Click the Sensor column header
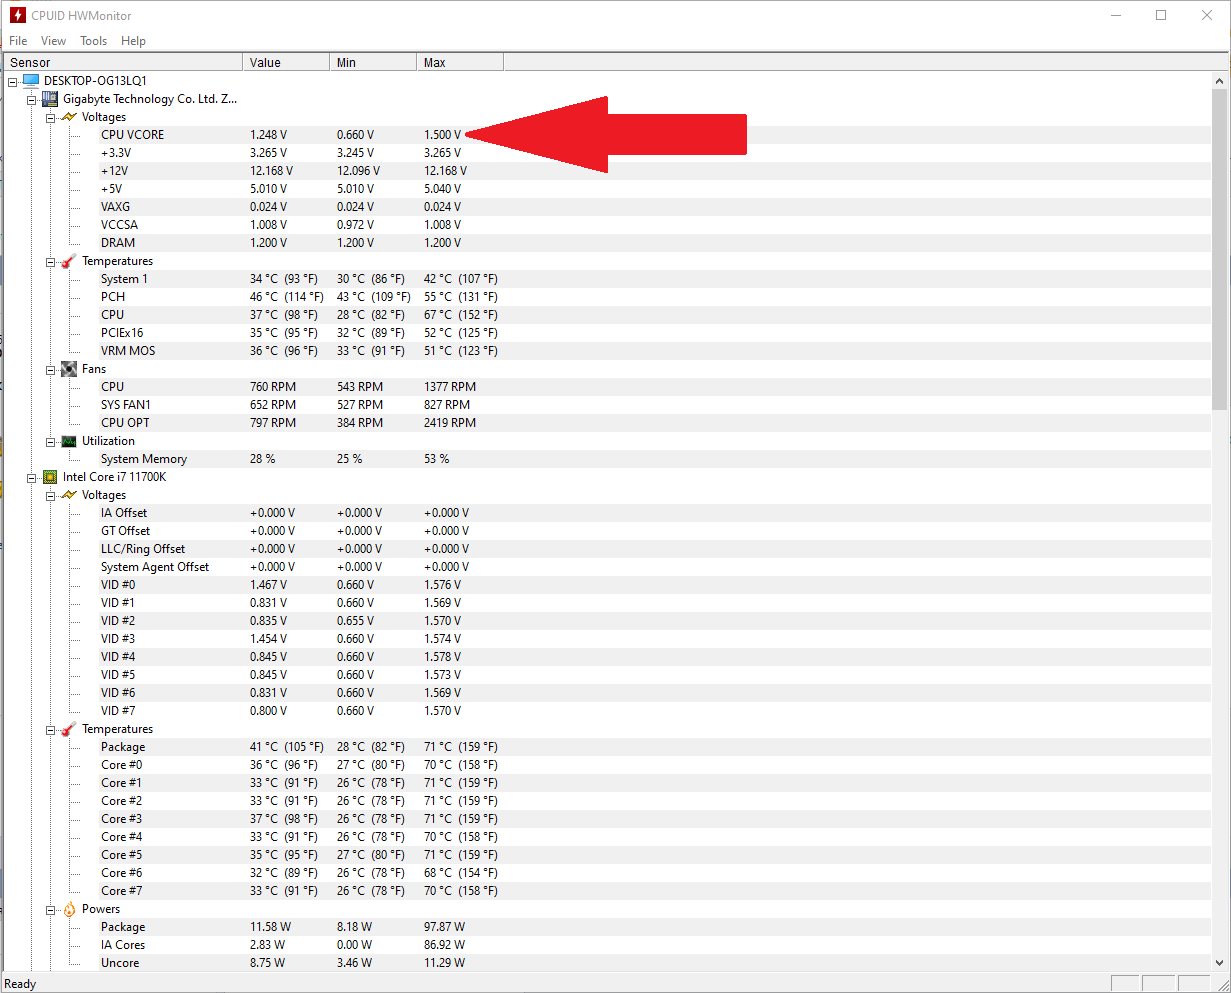1231x993 pixels. point(122,62)
